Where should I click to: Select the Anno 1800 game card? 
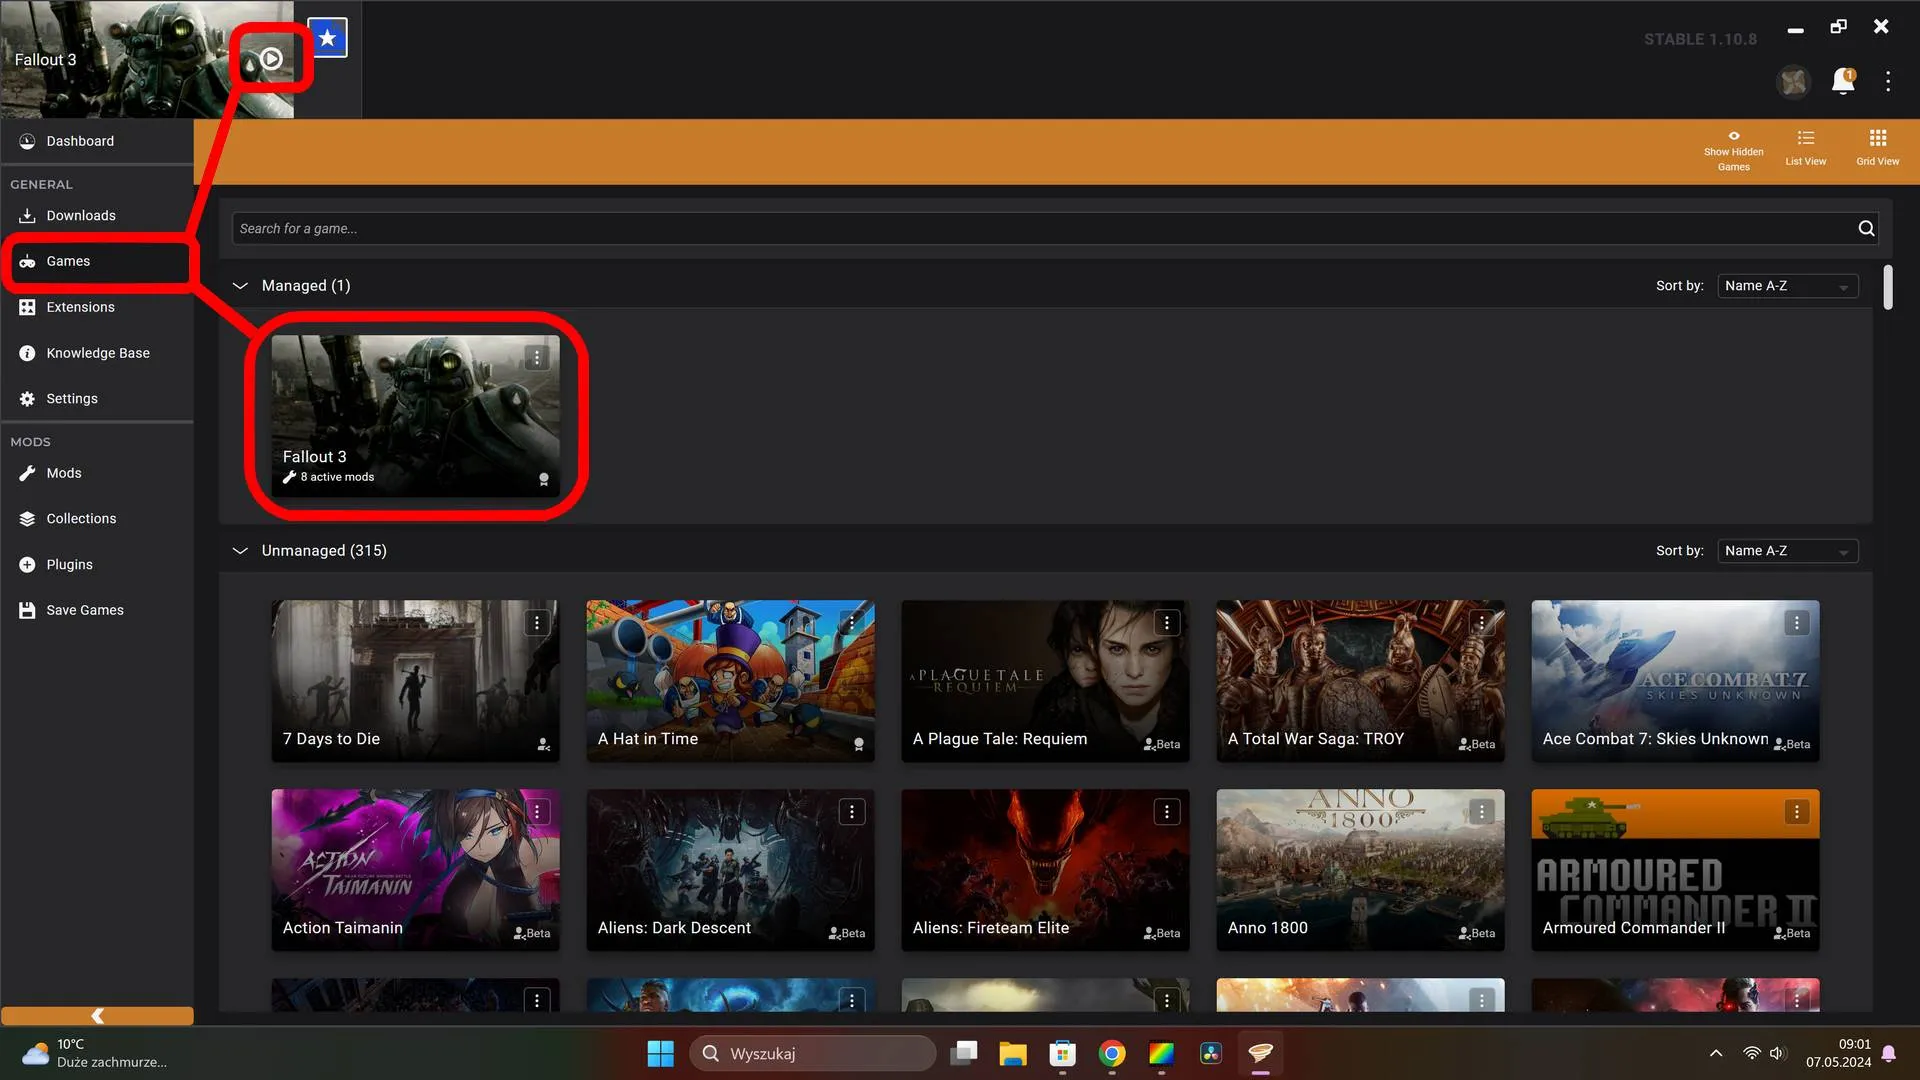coord(1360,870)
